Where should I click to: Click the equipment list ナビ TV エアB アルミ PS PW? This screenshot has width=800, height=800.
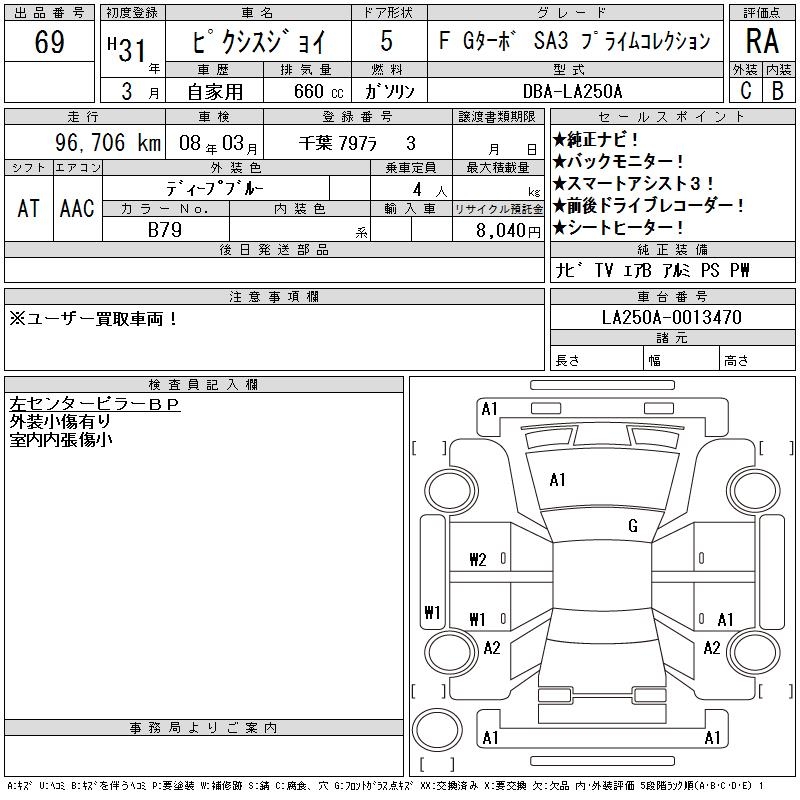click(x=653, y=270)
